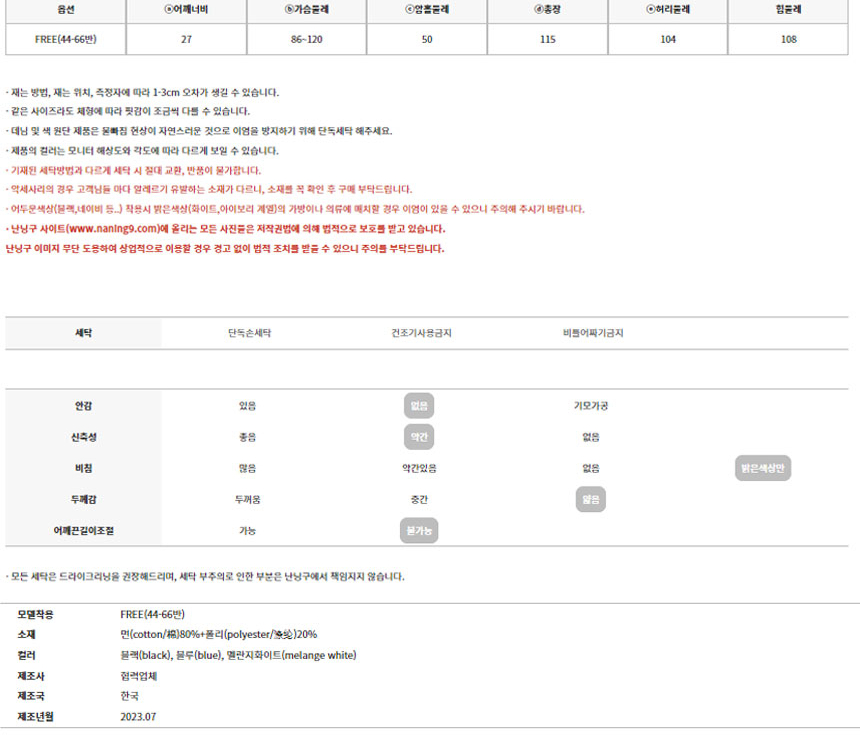Screen dimensions: 860x744
Task: Click the FREE(44-66반) size option row
Action: [65, 39]
